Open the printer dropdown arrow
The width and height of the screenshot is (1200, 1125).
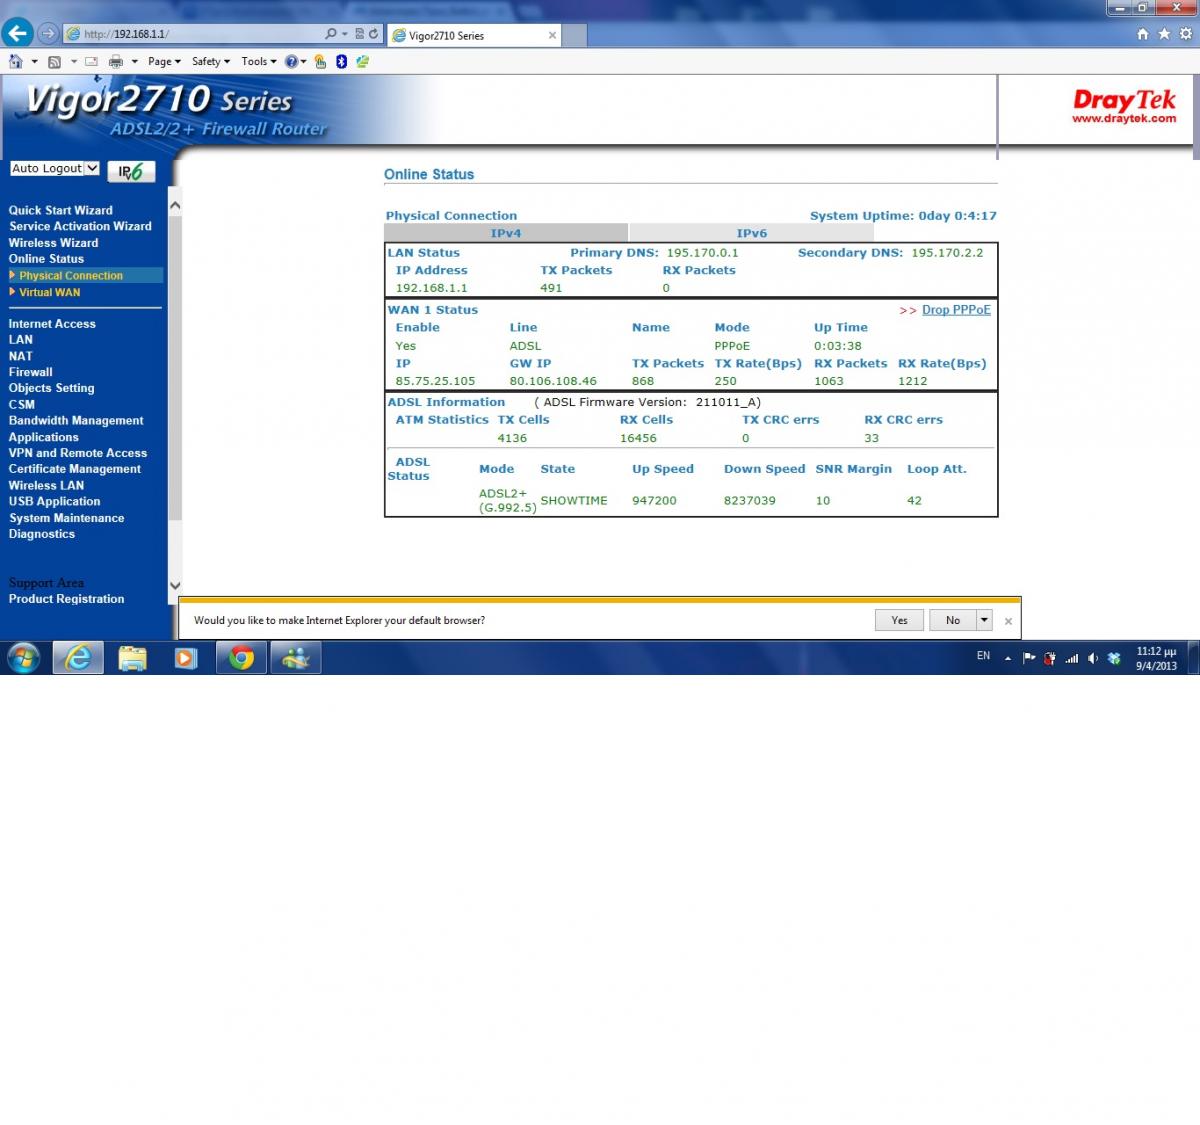tap(134, 61)
